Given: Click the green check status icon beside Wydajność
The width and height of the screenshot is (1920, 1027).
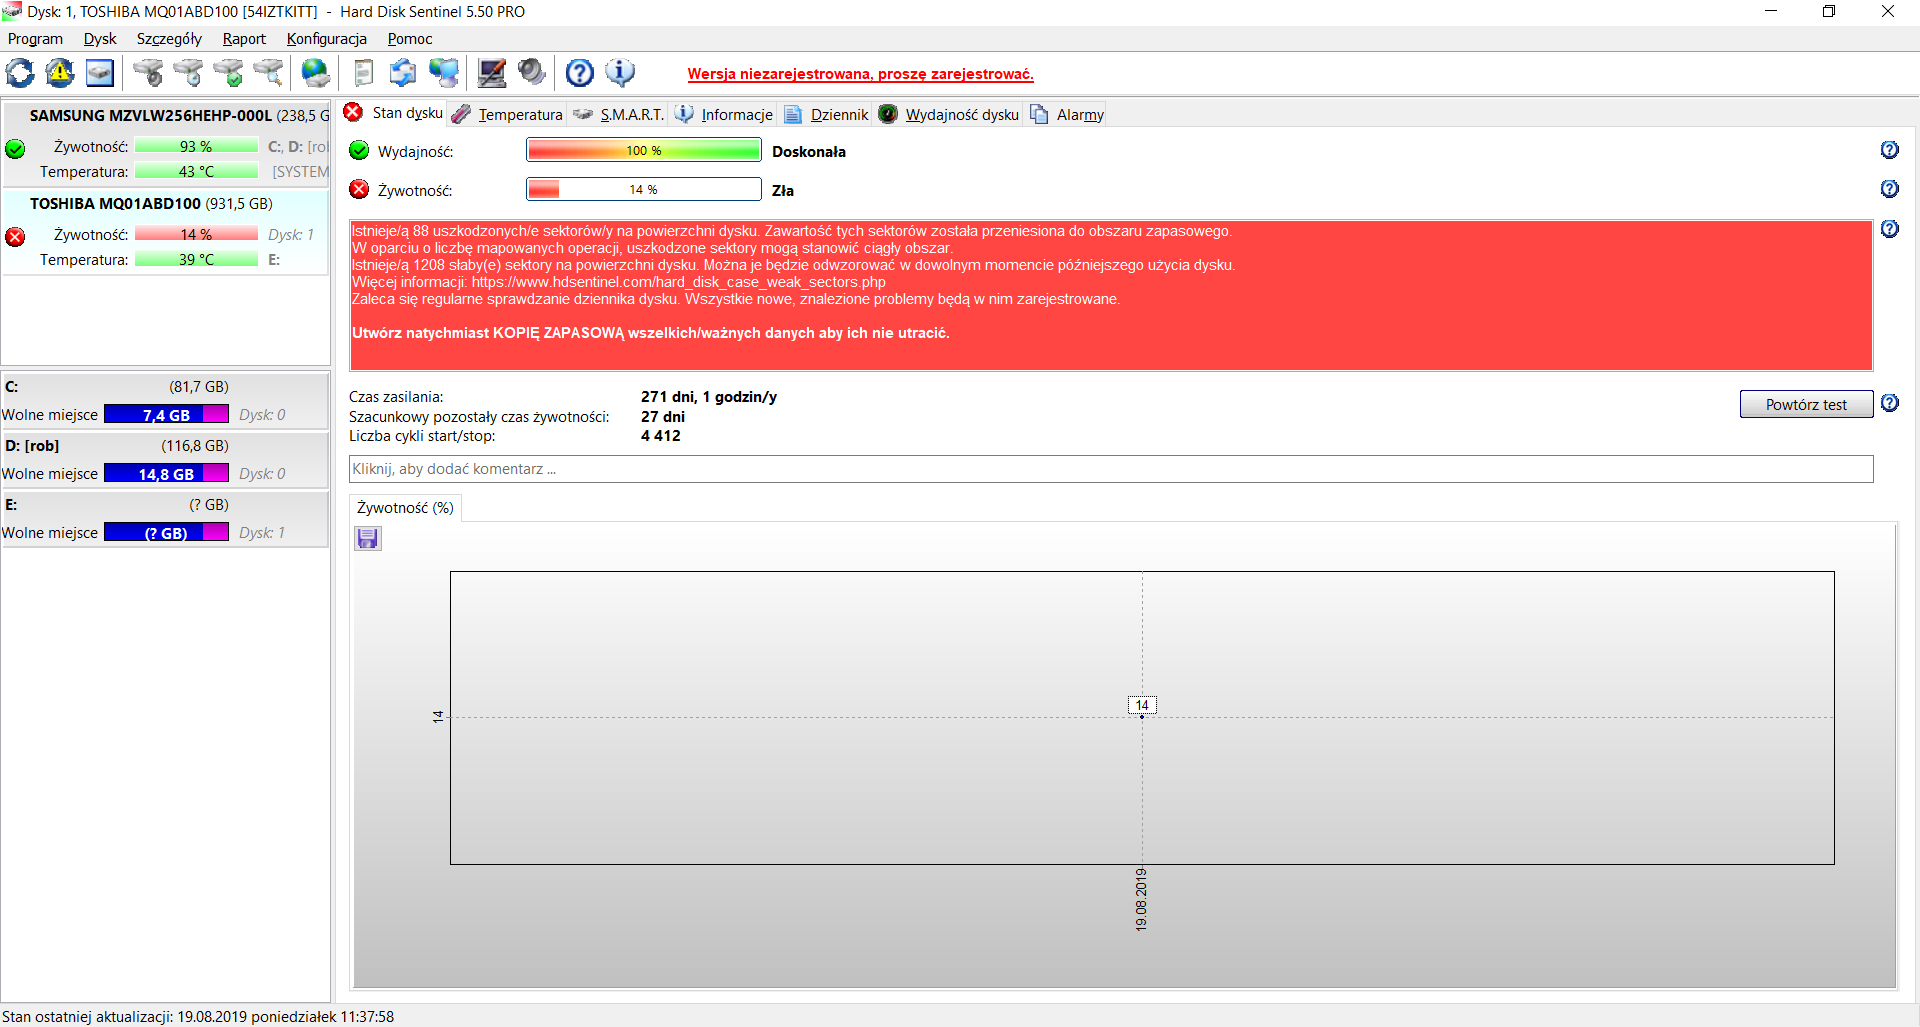Looking at the screenshot, I should (x=359, y=151).
